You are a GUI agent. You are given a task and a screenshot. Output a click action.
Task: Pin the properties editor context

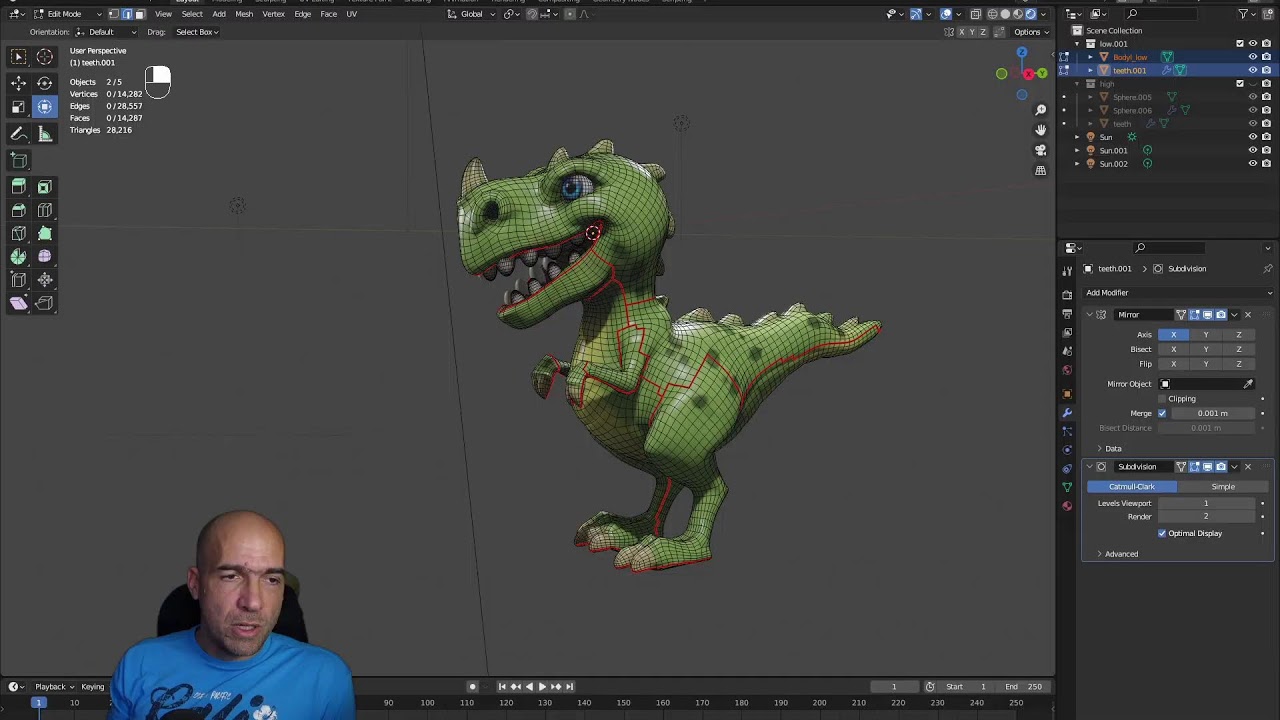point(1268,268)
